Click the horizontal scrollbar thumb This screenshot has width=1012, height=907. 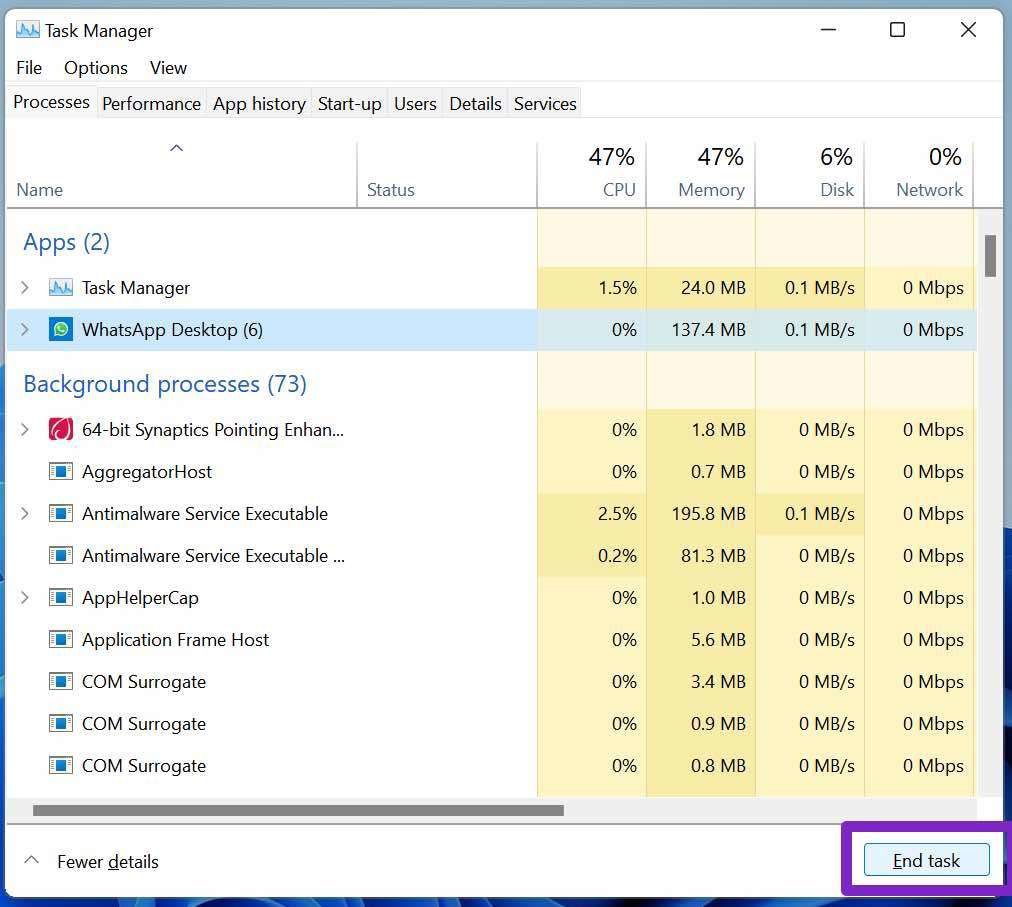[x=298, y=810]
